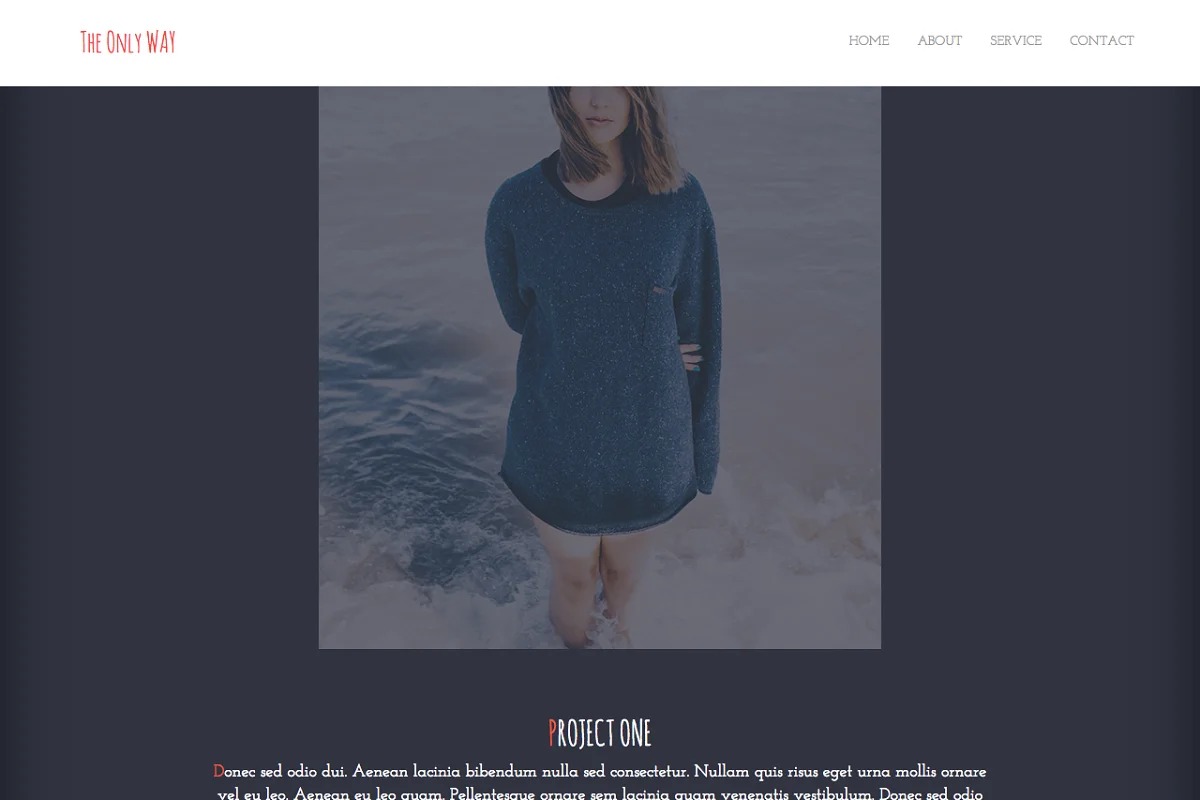Click the red drop cap D in the paragraph
The width and height of the screenshot is (1200, 800).
click(219, 772)
